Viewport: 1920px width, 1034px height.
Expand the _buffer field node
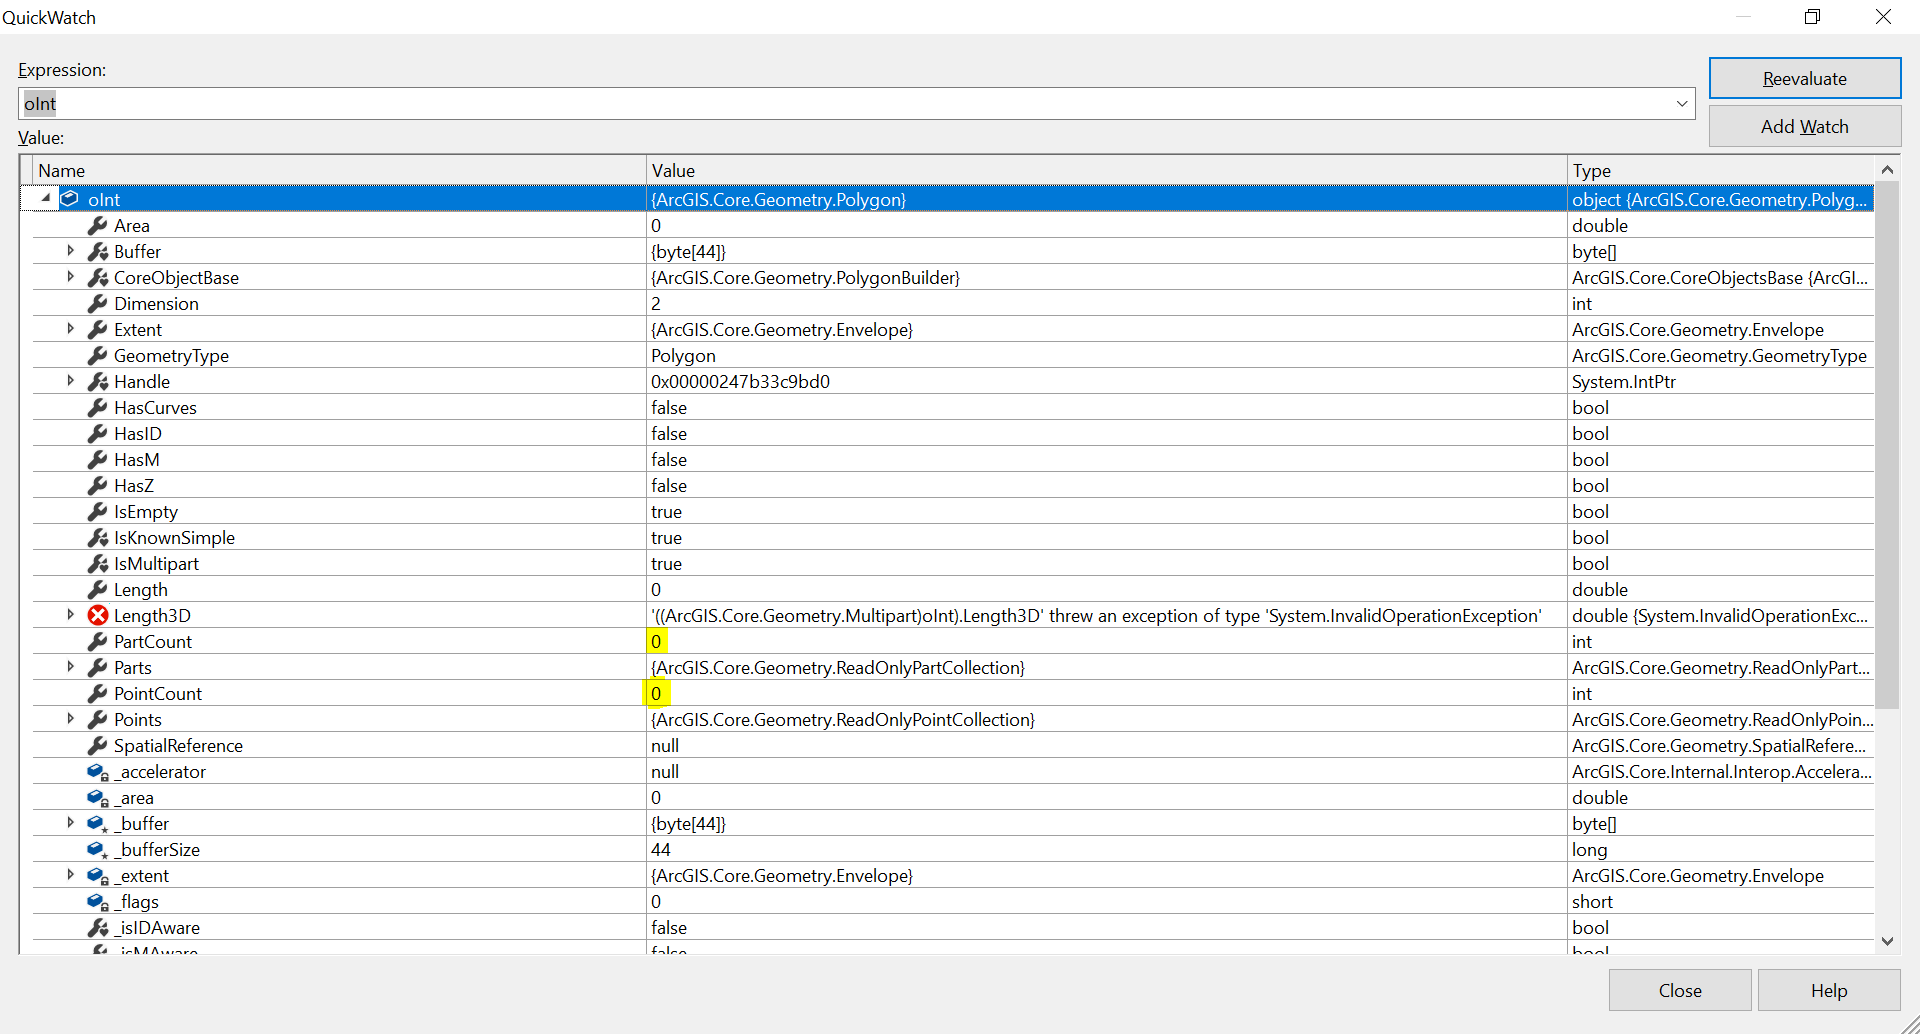70,823
